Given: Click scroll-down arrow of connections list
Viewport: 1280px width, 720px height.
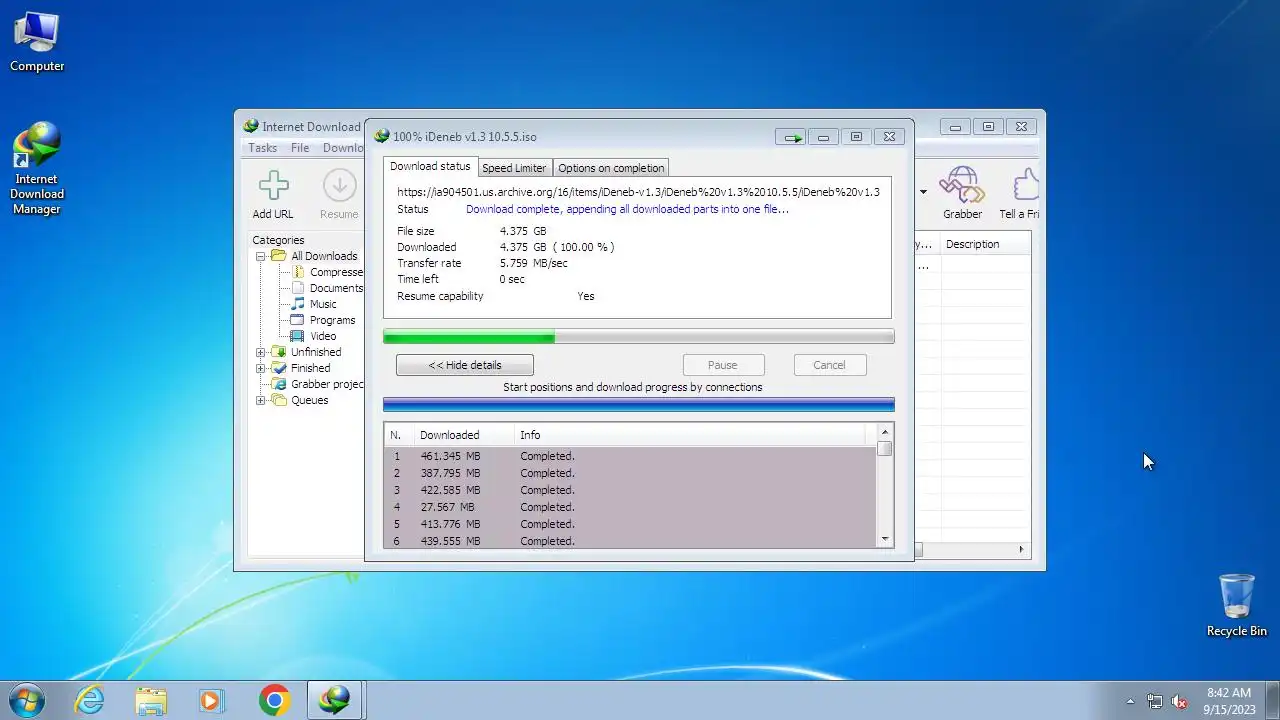Looking at the screenshot, I should [885, 539].
